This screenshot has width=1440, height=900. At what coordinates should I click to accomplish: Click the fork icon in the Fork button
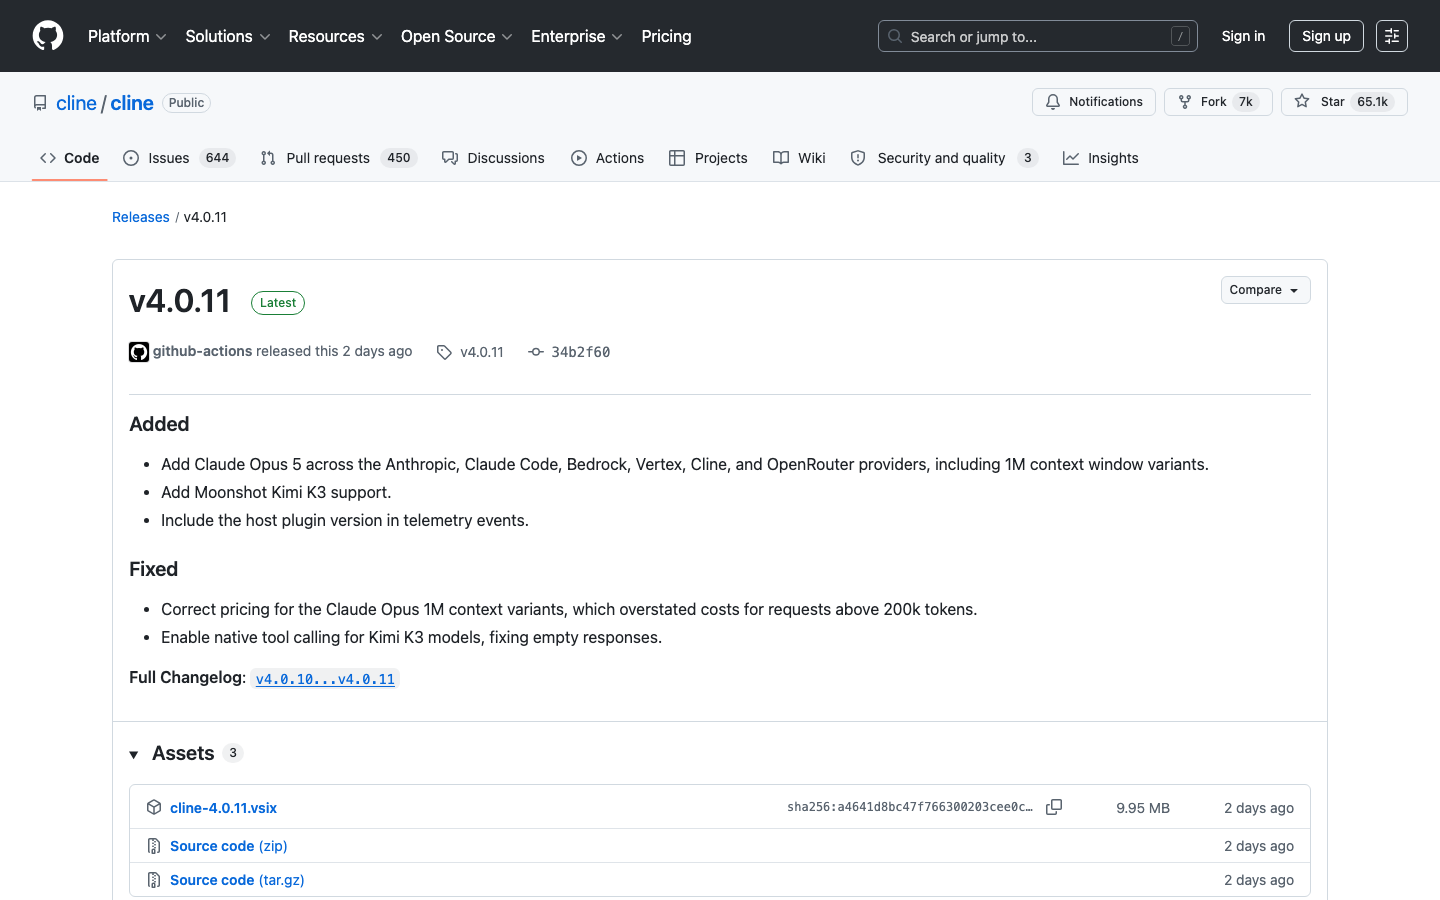point(1185,102)
